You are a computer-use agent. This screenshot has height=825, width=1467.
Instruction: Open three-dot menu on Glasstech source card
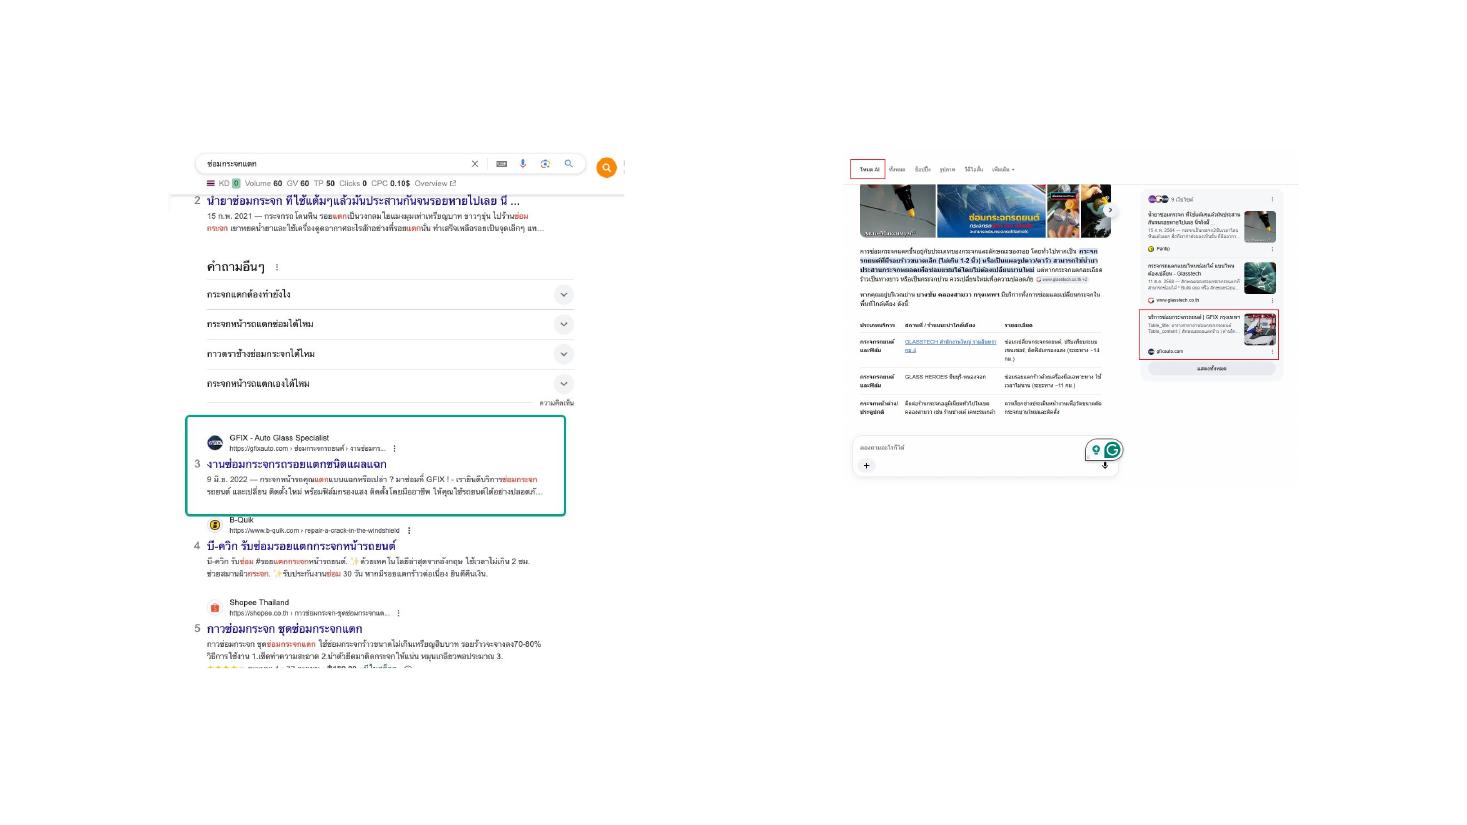click(x=1272, y=300)
